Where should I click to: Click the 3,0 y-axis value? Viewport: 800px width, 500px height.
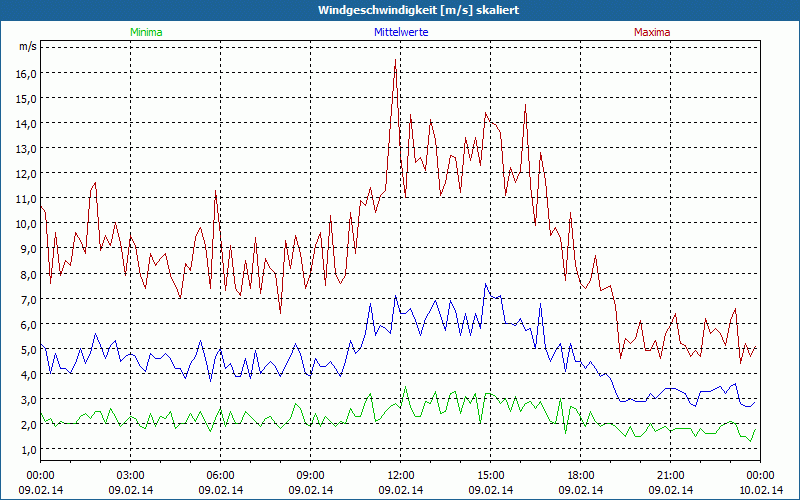click(x=29, y=399)
